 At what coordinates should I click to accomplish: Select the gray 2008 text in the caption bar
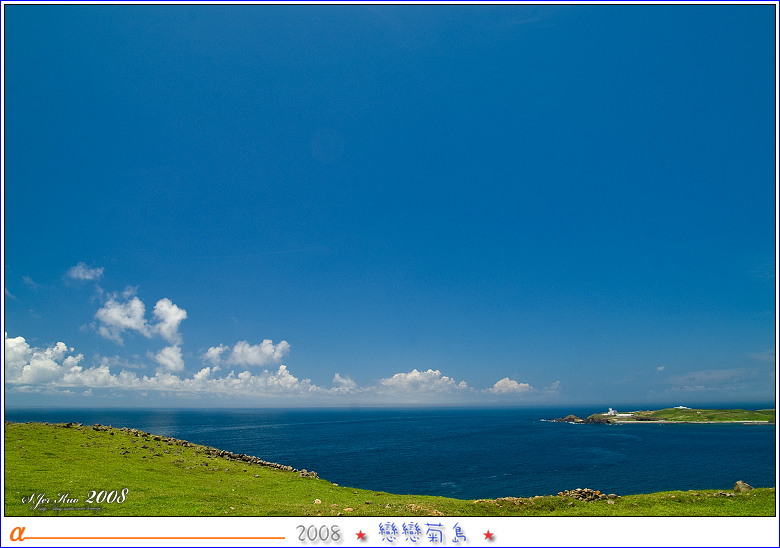319,534
